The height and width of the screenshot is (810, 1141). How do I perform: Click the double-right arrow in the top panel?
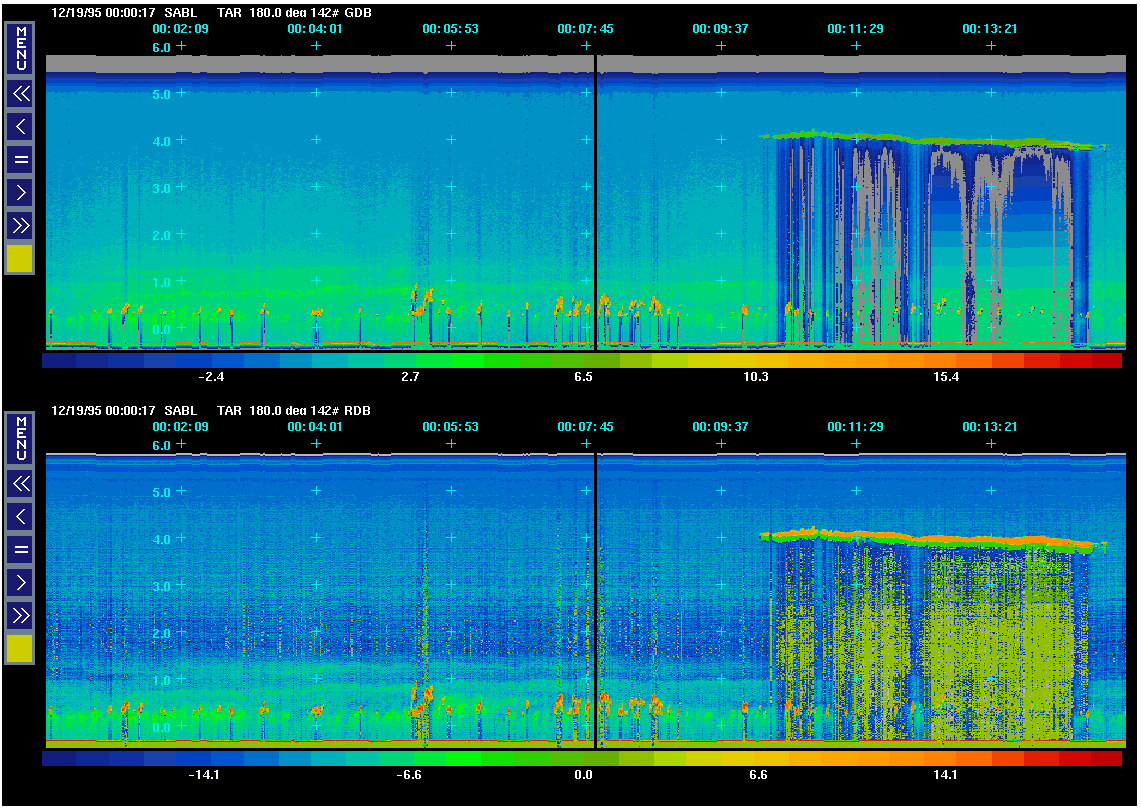pyautogui.click(x=20, y=225)
